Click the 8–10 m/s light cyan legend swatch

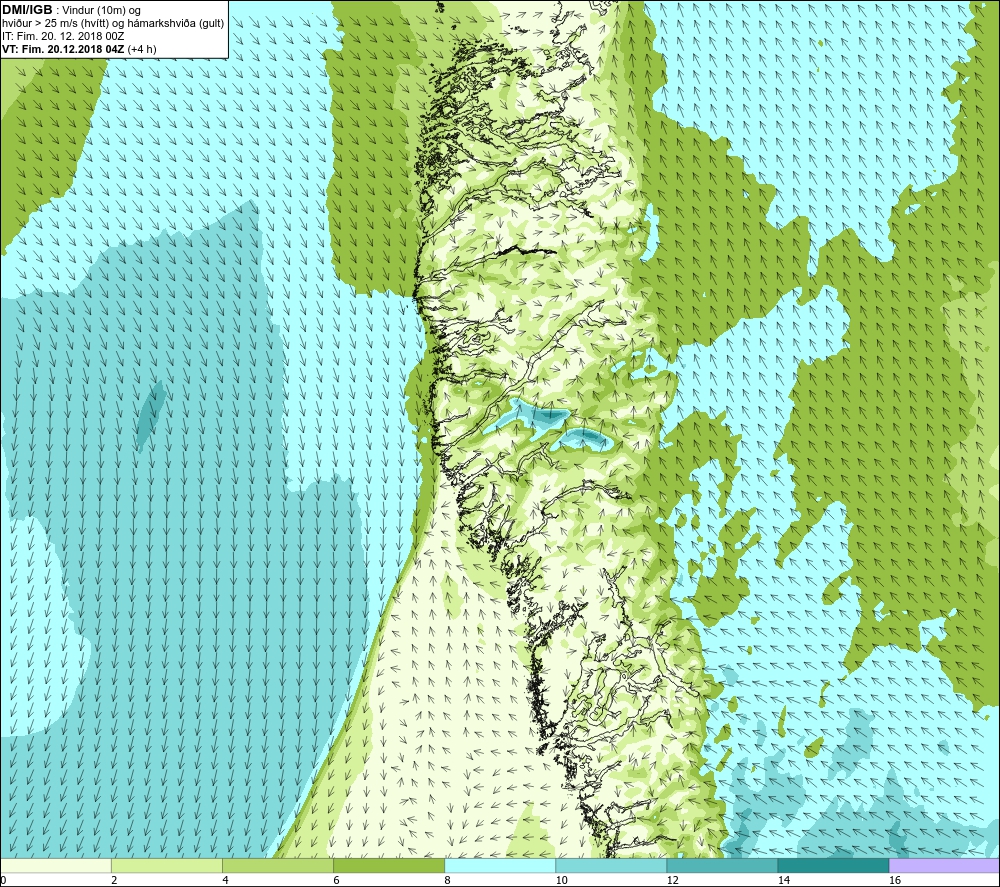[499, 866]
